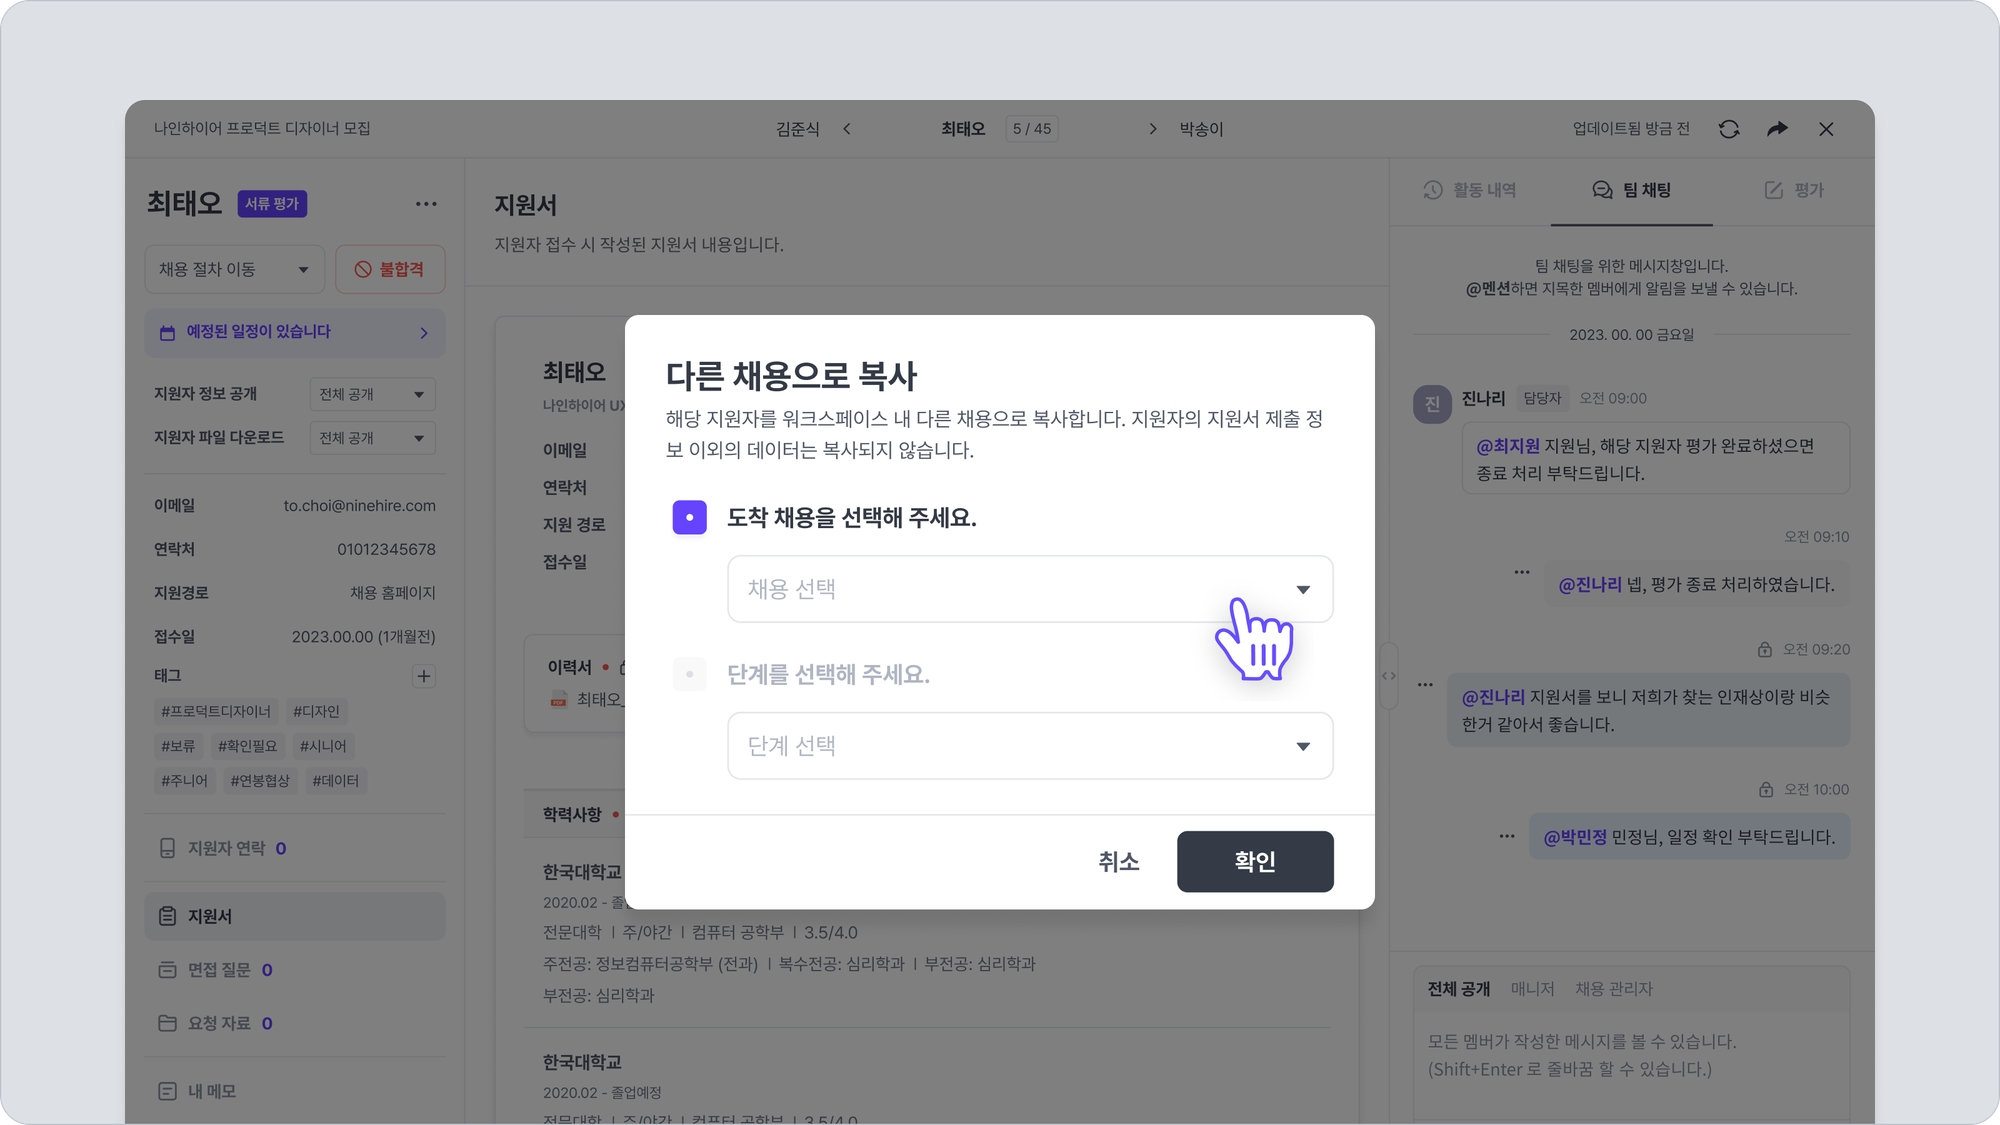
Task: Open the 채용 선택 dropdown
Action: (1029, 589)
